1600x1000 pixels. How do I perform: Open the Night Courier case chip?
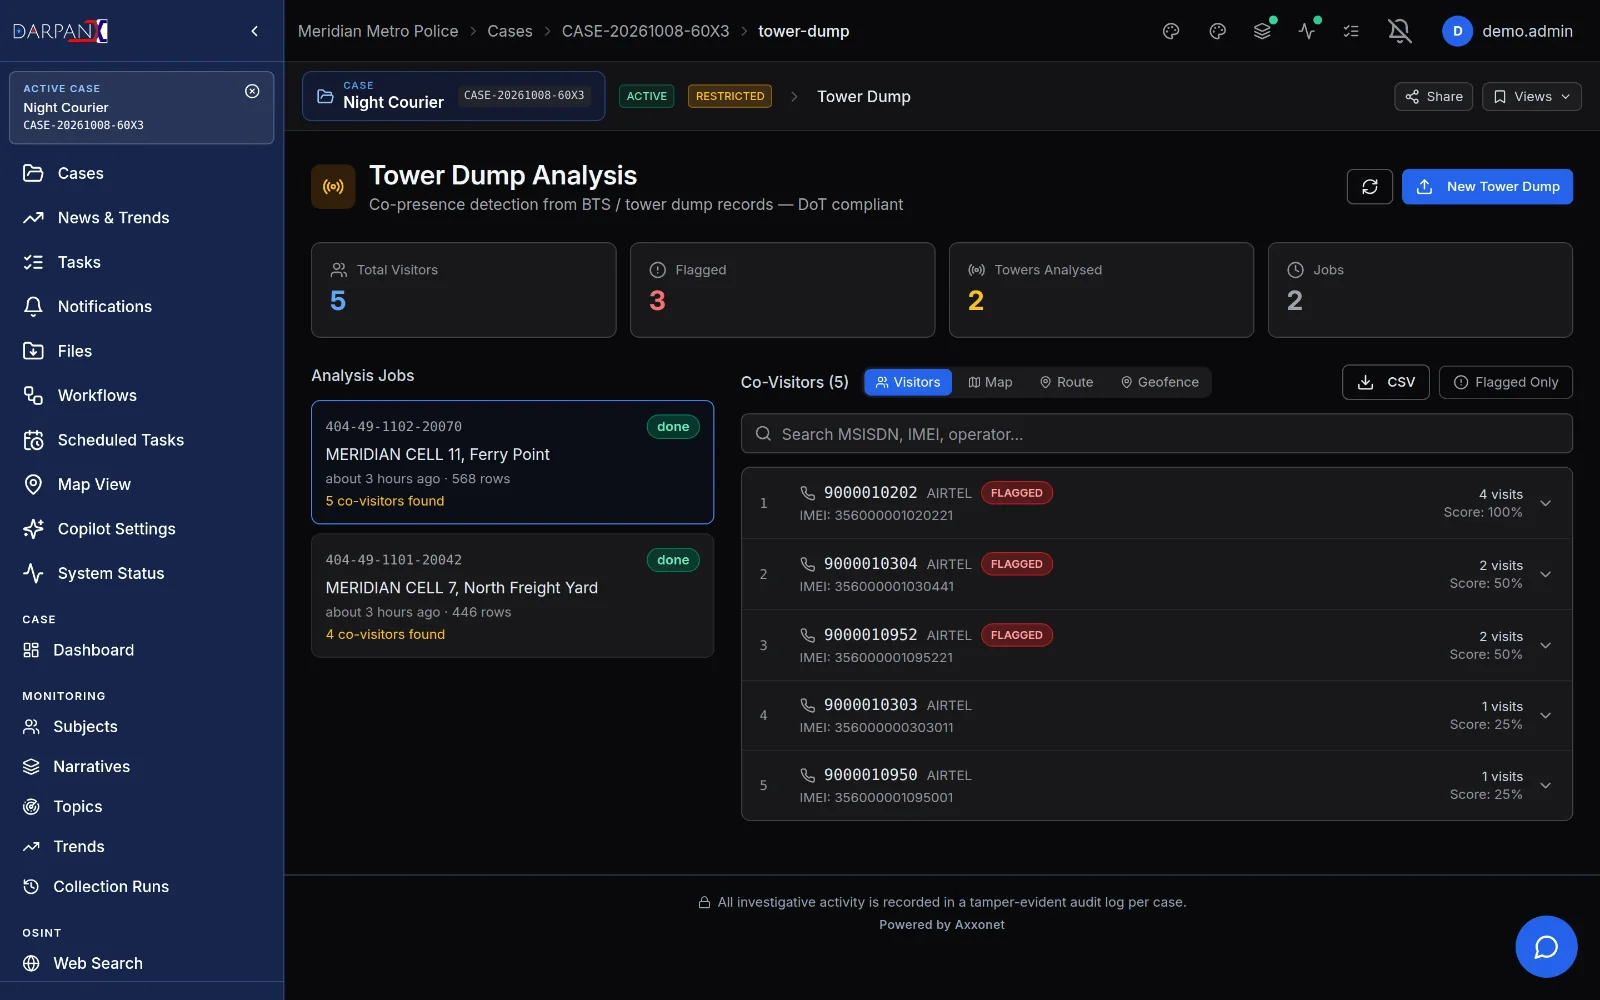click(453, 96)
